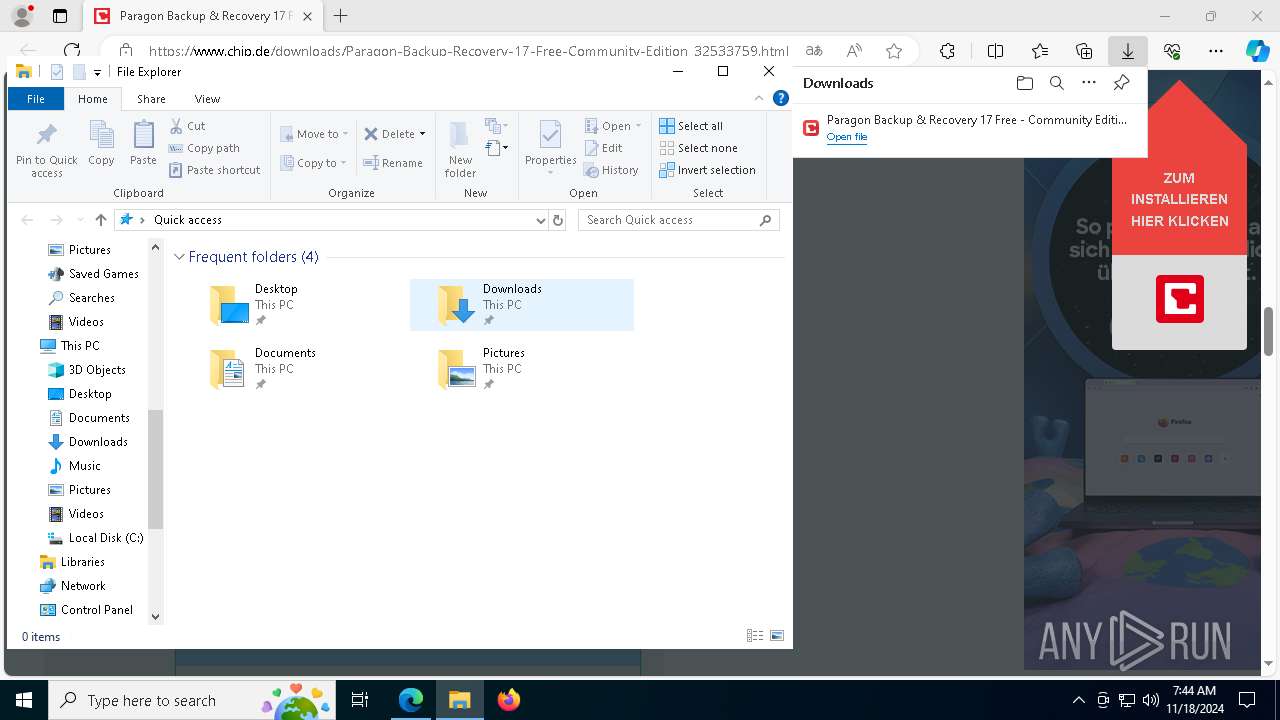
Task: Open new Edge tab plus button
Action: pyautogui.click(x=341, y=16)
